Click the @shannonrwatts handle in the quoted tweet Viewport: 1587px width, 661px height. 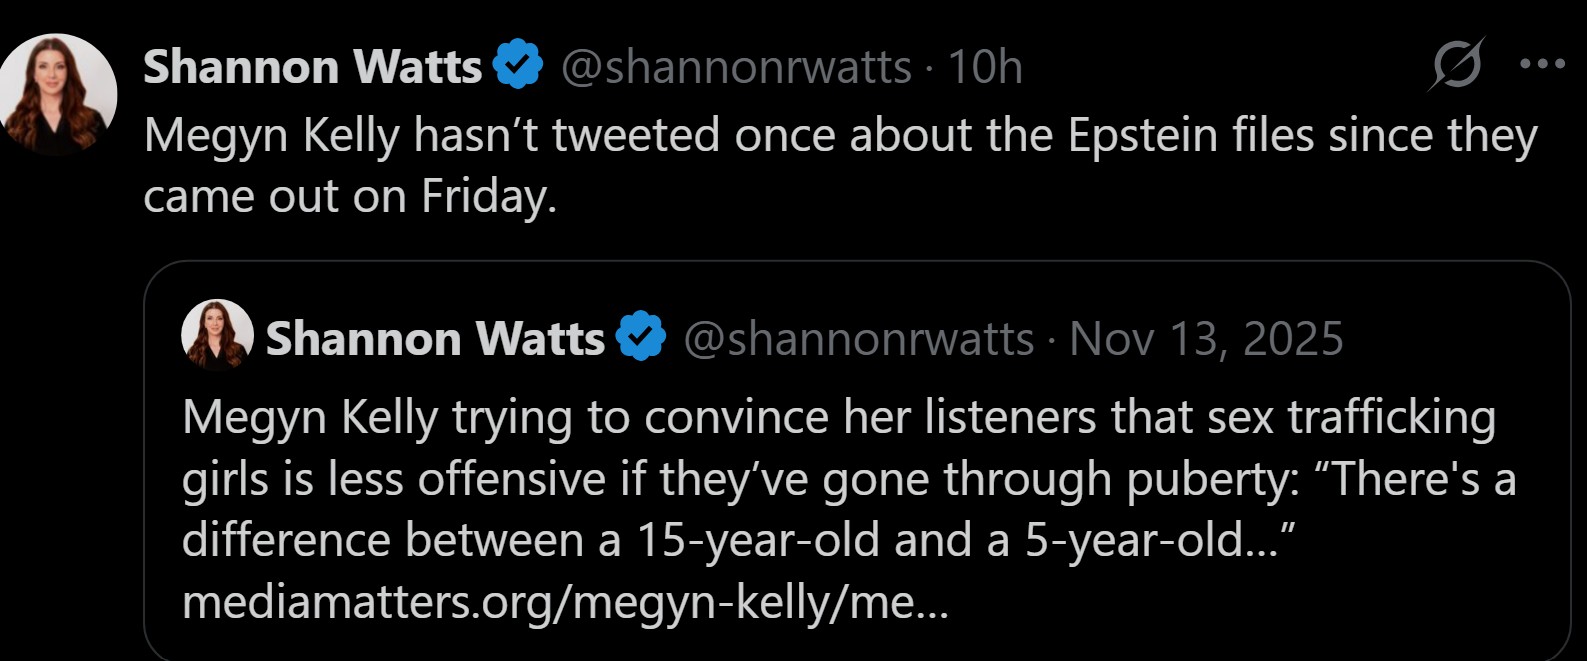[x=858, y=338]
